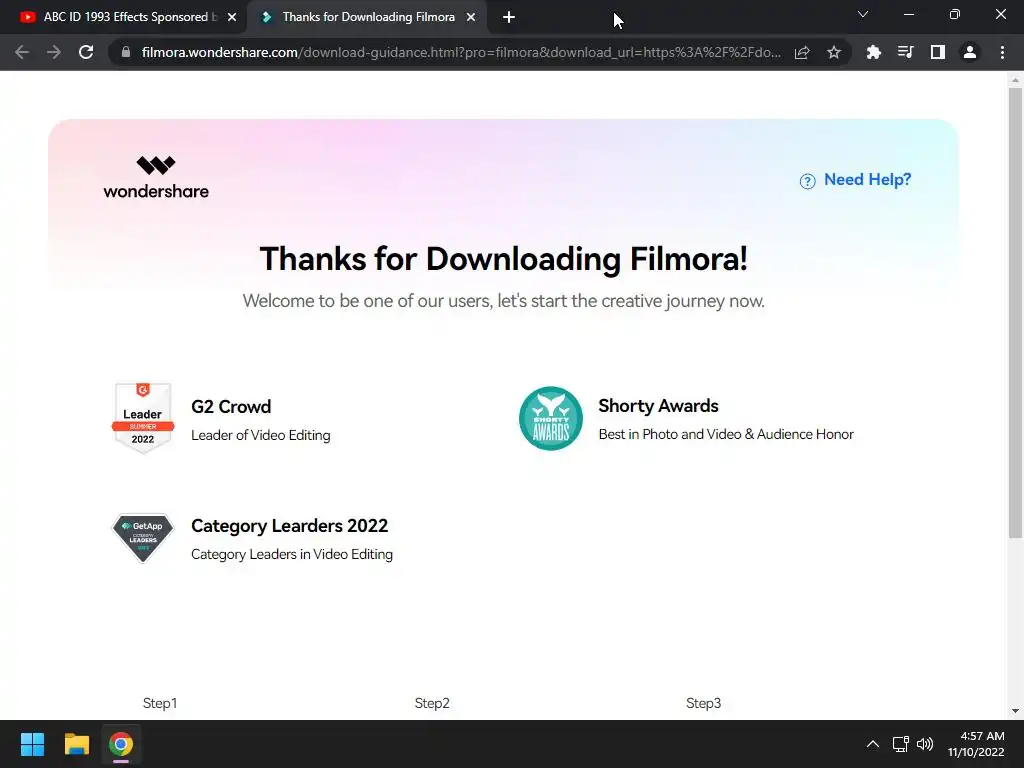1024x768 pixels.
Task: Click the Category Learders 2022 heading
Action: point(289,526)
